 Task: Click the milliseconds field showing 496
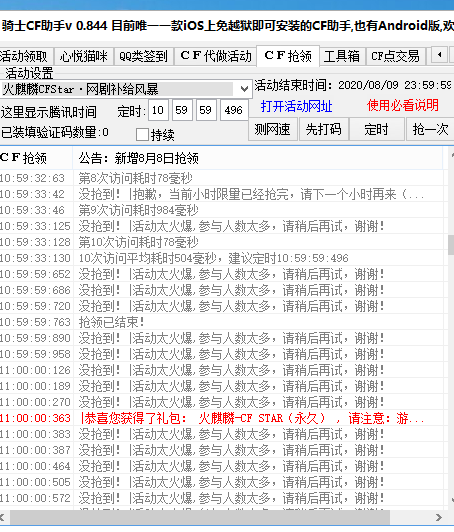[234, 110]
